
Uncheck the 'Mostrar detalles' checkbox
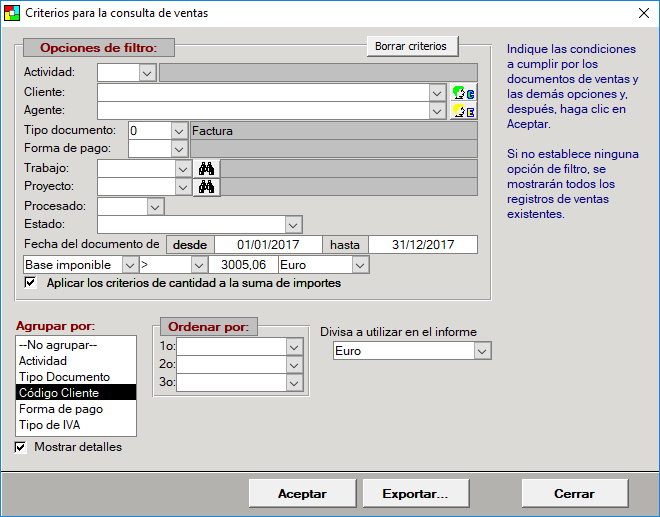[21, 447]
